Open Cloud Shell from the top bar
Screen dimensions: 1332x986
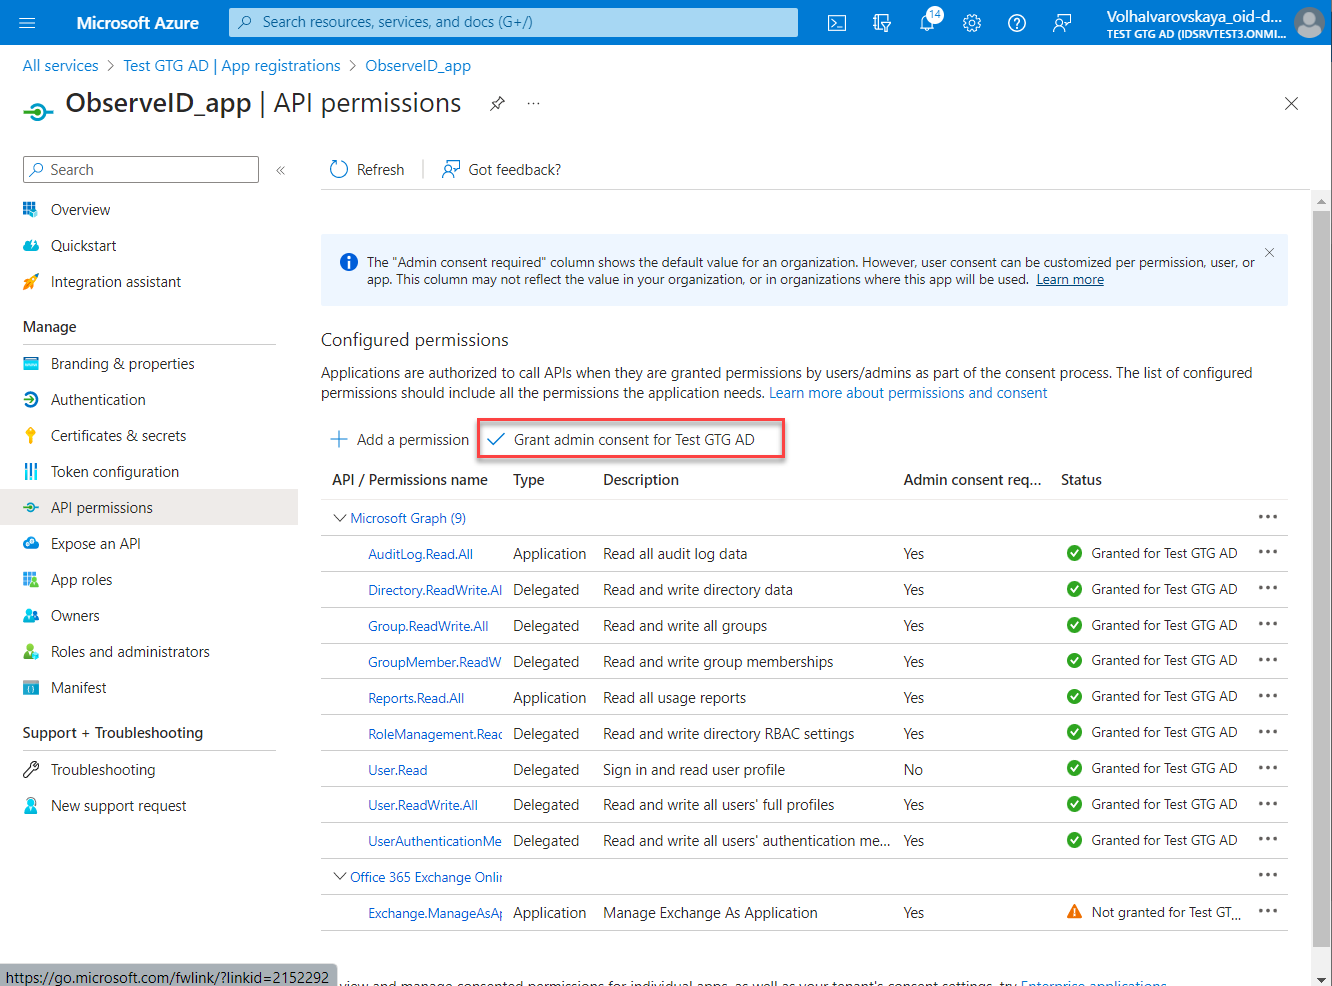tap(837, 23)
